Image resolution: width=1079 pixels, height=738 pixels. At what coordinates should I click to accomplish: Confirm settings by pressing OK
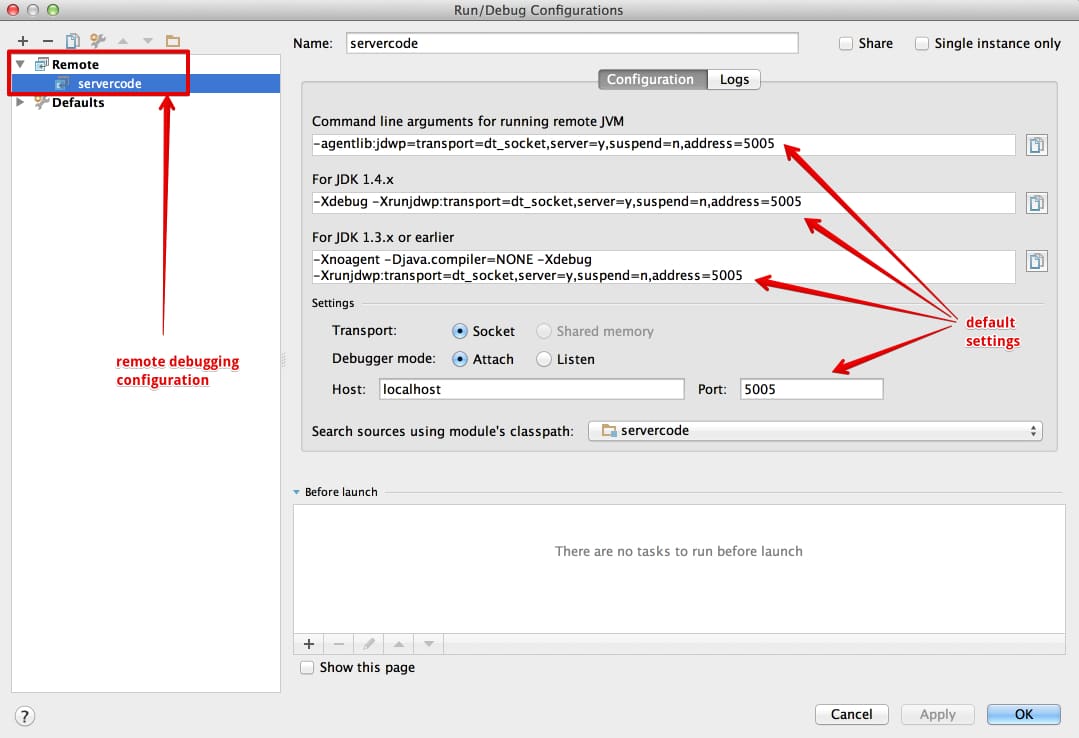click(1023, 714)
